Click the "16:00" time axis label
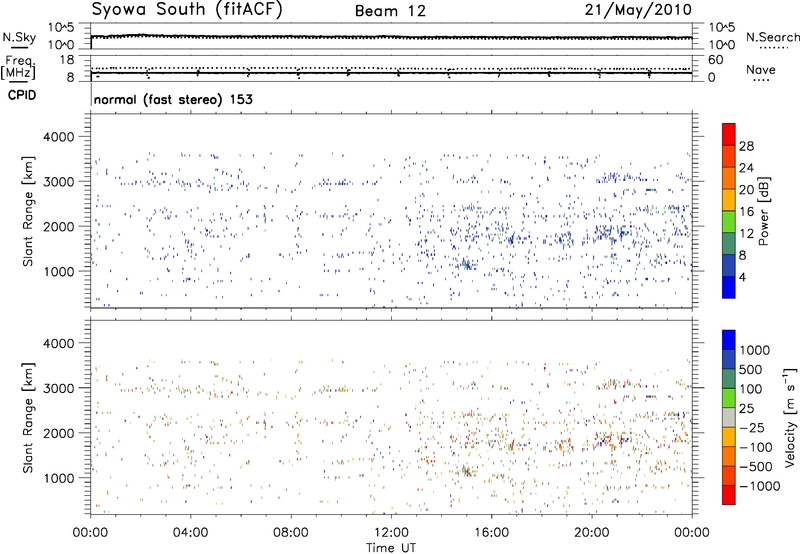Image resolution: width=800 pixels, height=554 pixels. click(491, 533)
